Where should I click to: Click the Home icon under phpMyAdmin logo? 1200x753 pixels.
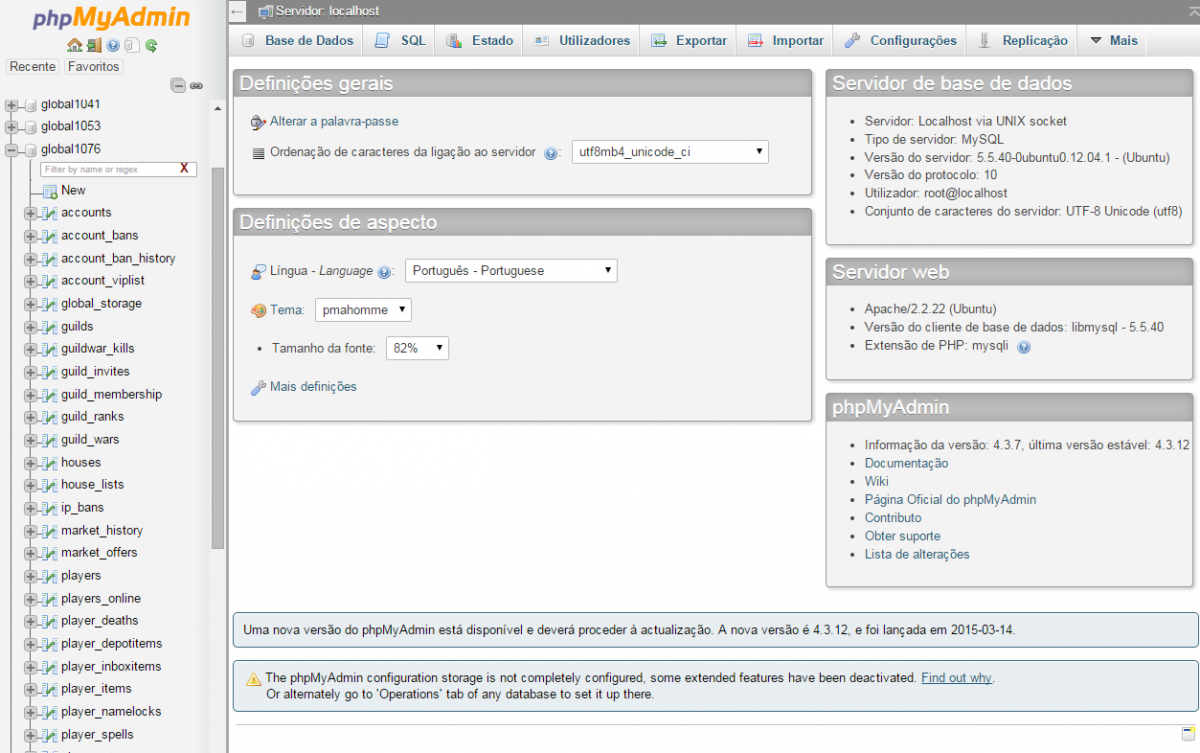tap(74, 45)
